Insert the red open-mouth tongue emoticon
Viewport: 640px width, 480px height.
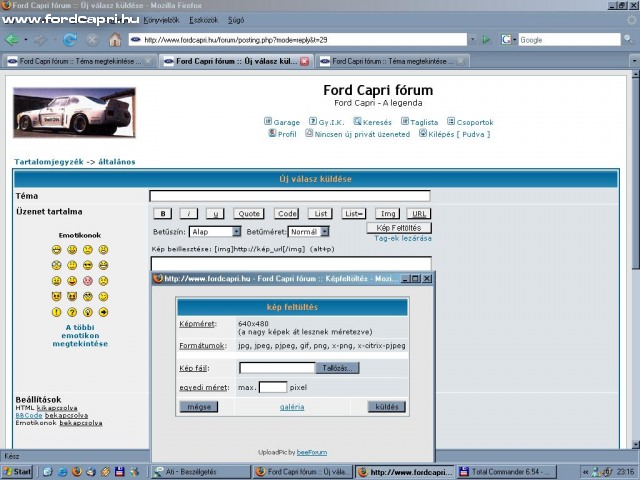[72, 281]
